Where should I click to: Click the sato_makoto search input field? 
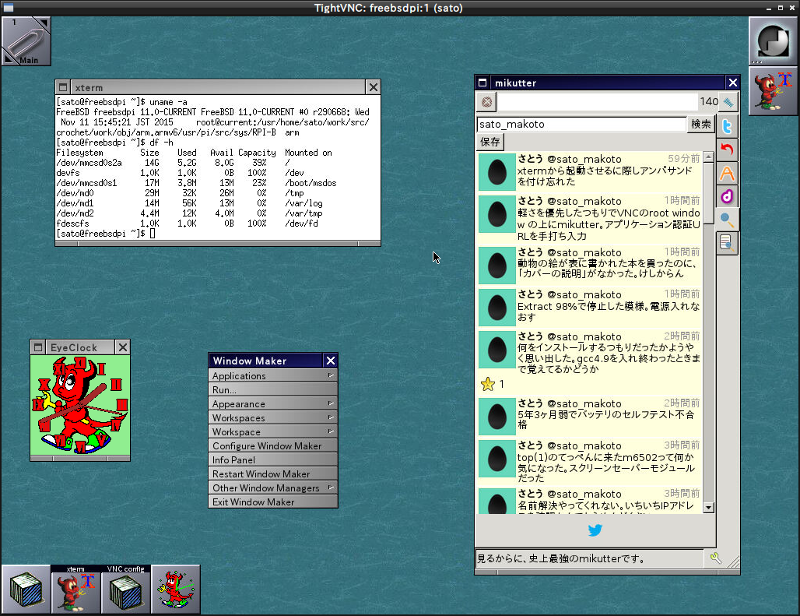582,124
